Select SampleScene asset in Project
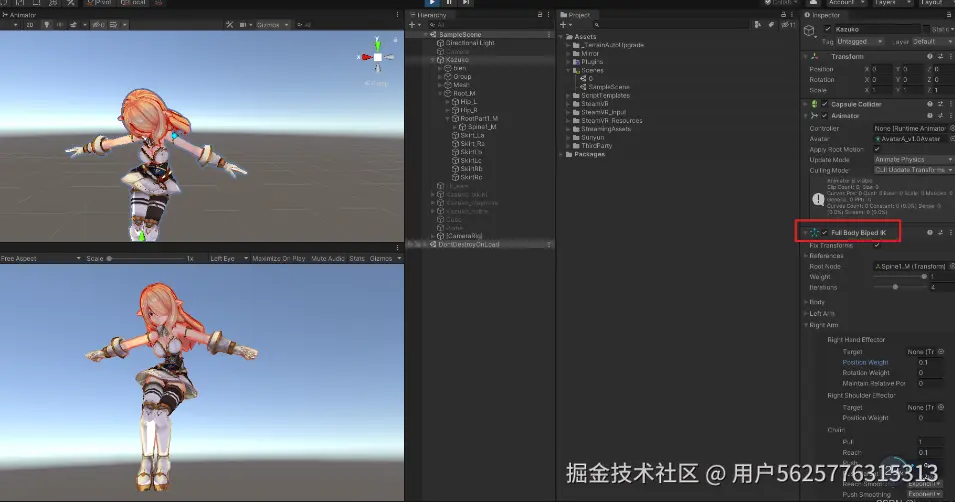This screenshot has width=955, height=502. click(x=605, y=87)
